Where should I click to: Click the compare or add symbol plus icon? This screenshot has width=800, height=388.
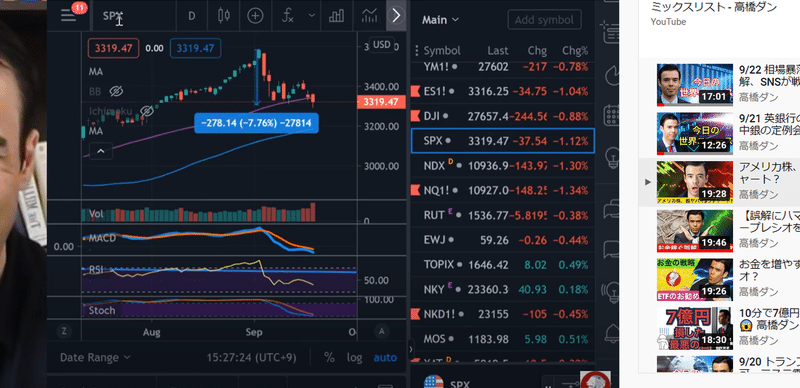point(255,16)
